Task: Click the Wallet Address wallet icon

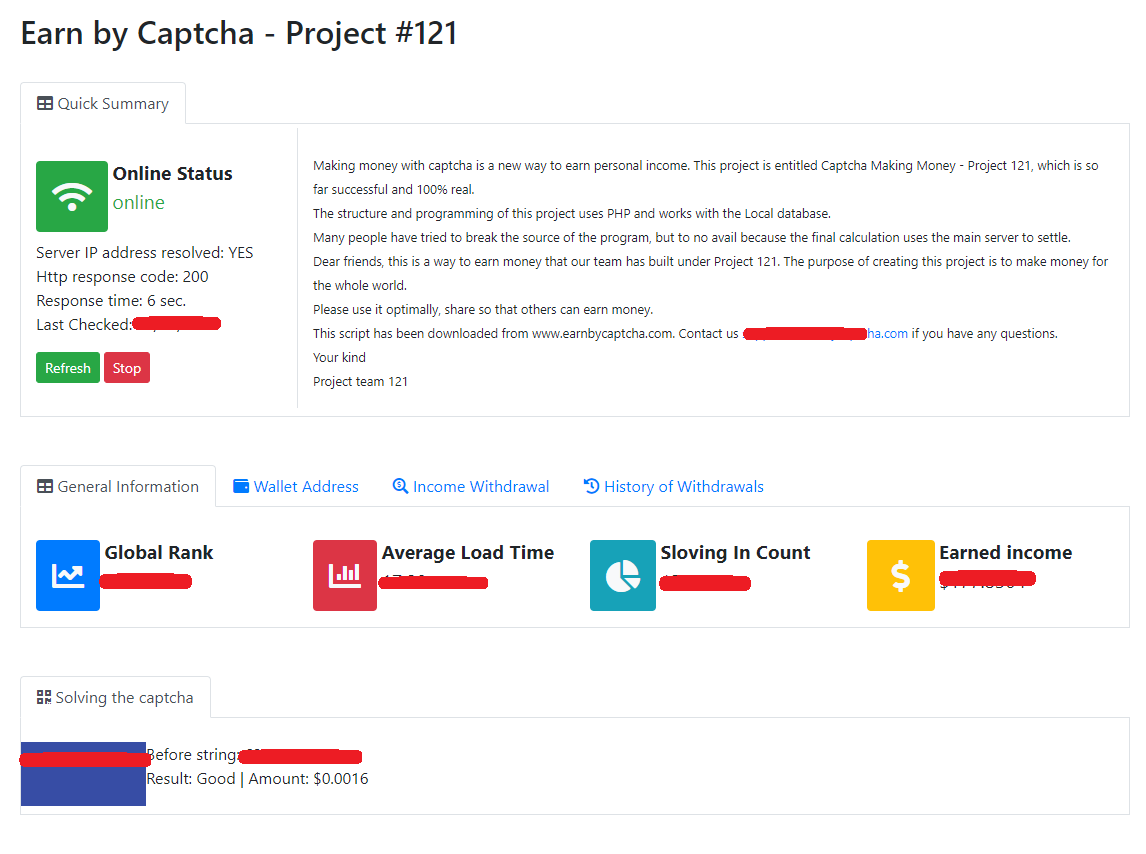Action: point(241,486)
